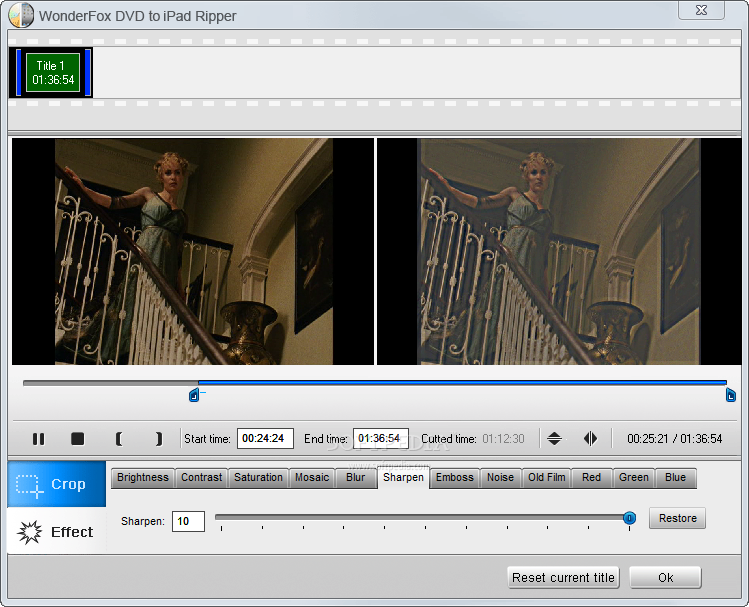Click the Start time field
Viewport: 749px width, 607px height.
(x=265, y=438)
